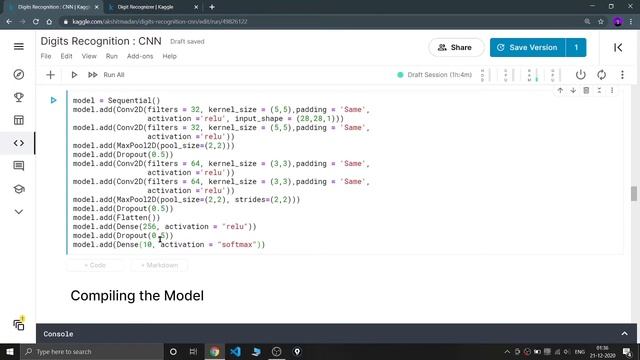Click the Console panel header label

point(58,334)
